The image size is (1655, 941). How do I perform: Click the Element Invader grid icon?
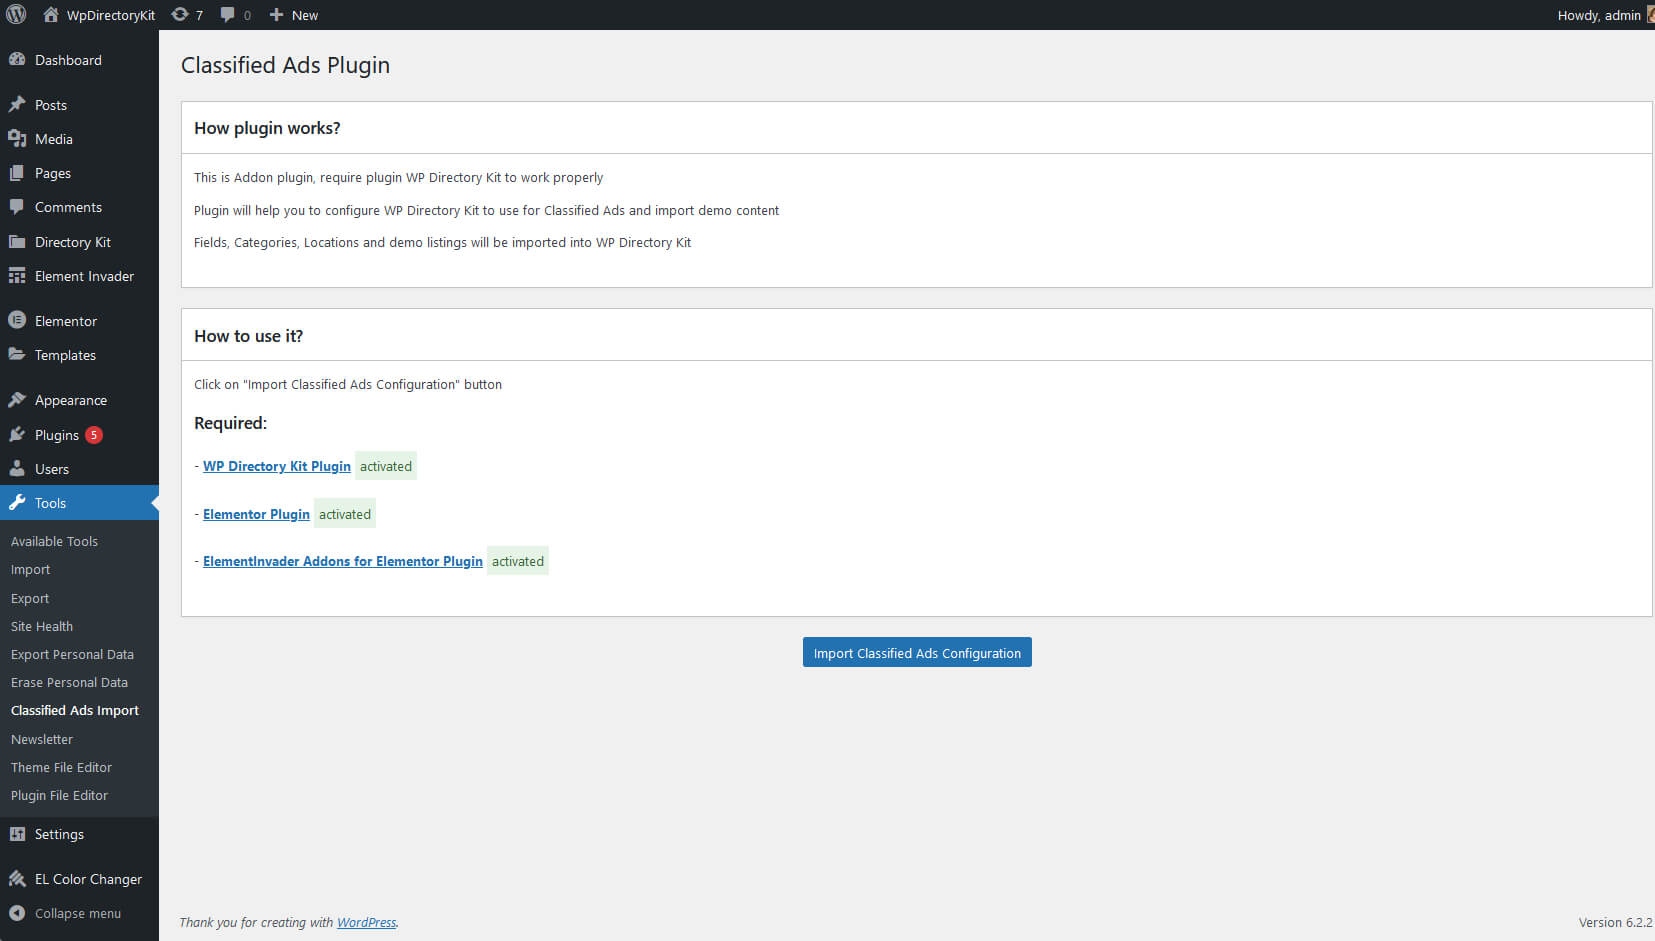pos(17,276)
